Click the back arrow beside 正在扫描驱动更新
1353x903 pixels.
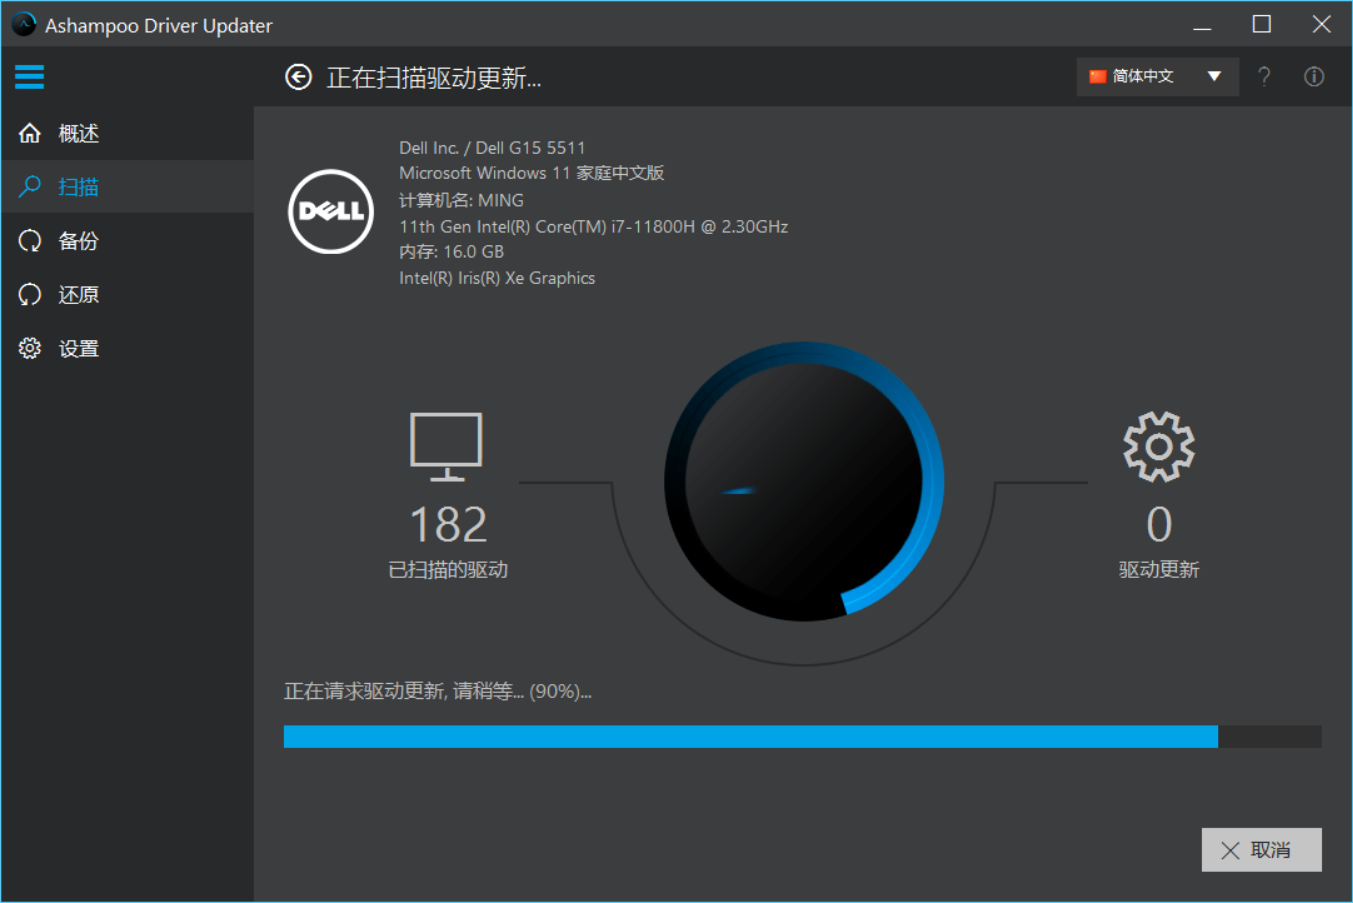[298, 77]
